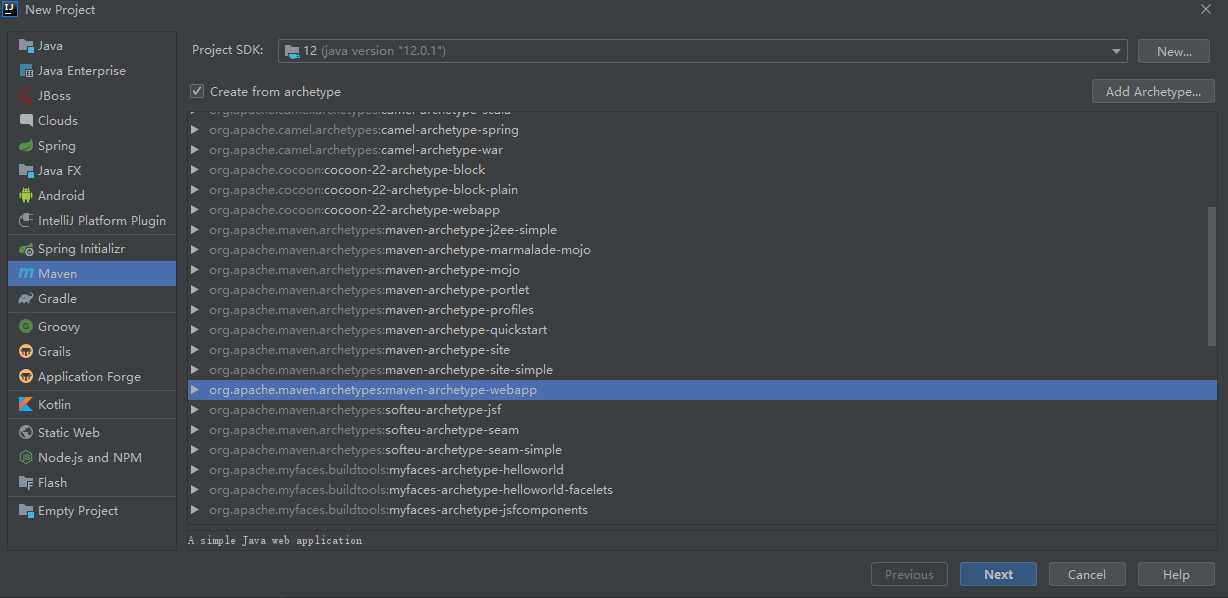Expand the maven-archetype-webapp entry
Screen dimensions: 1228x598
[195, 390]
